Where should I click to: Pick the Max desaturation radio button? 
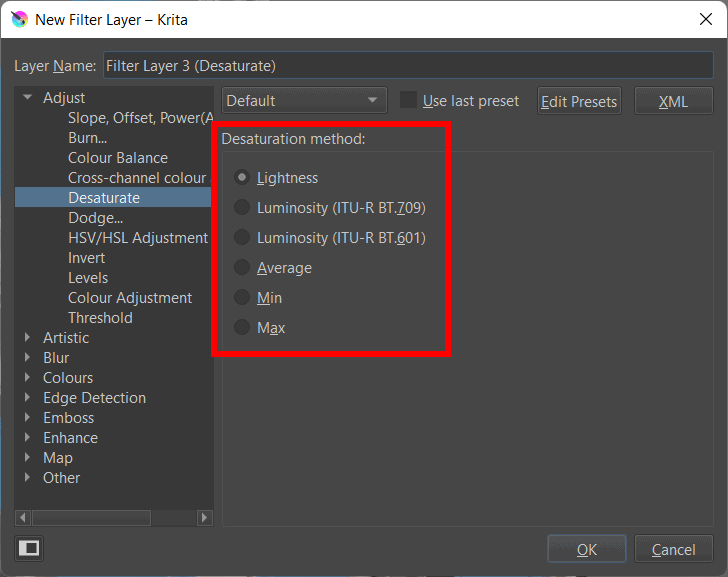pos(241,328)
